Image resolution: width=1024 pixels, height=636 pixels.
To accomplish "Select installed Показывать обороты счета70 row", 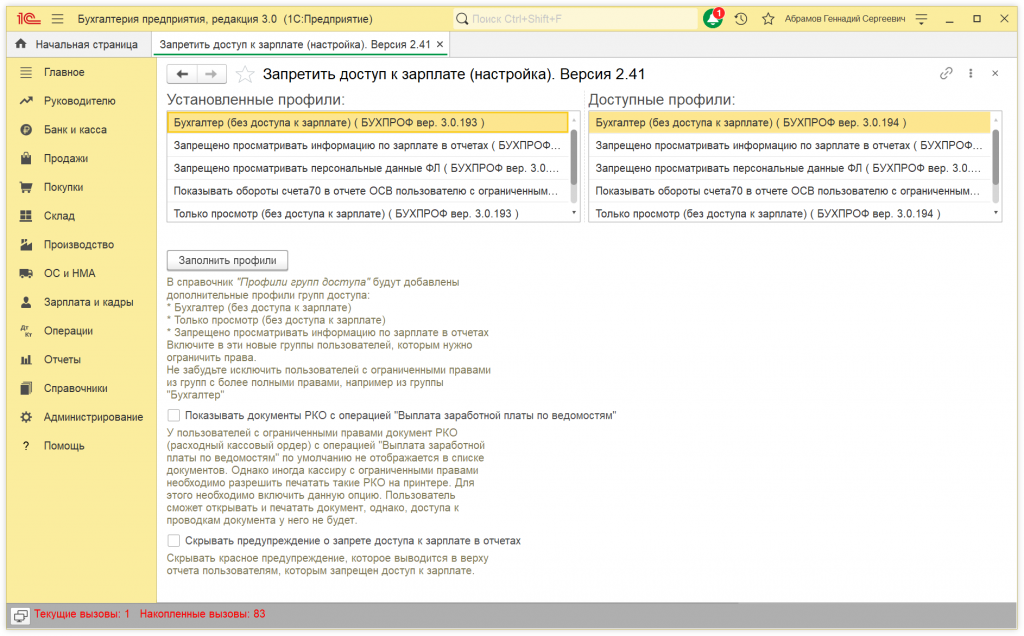I will (368, 191).
